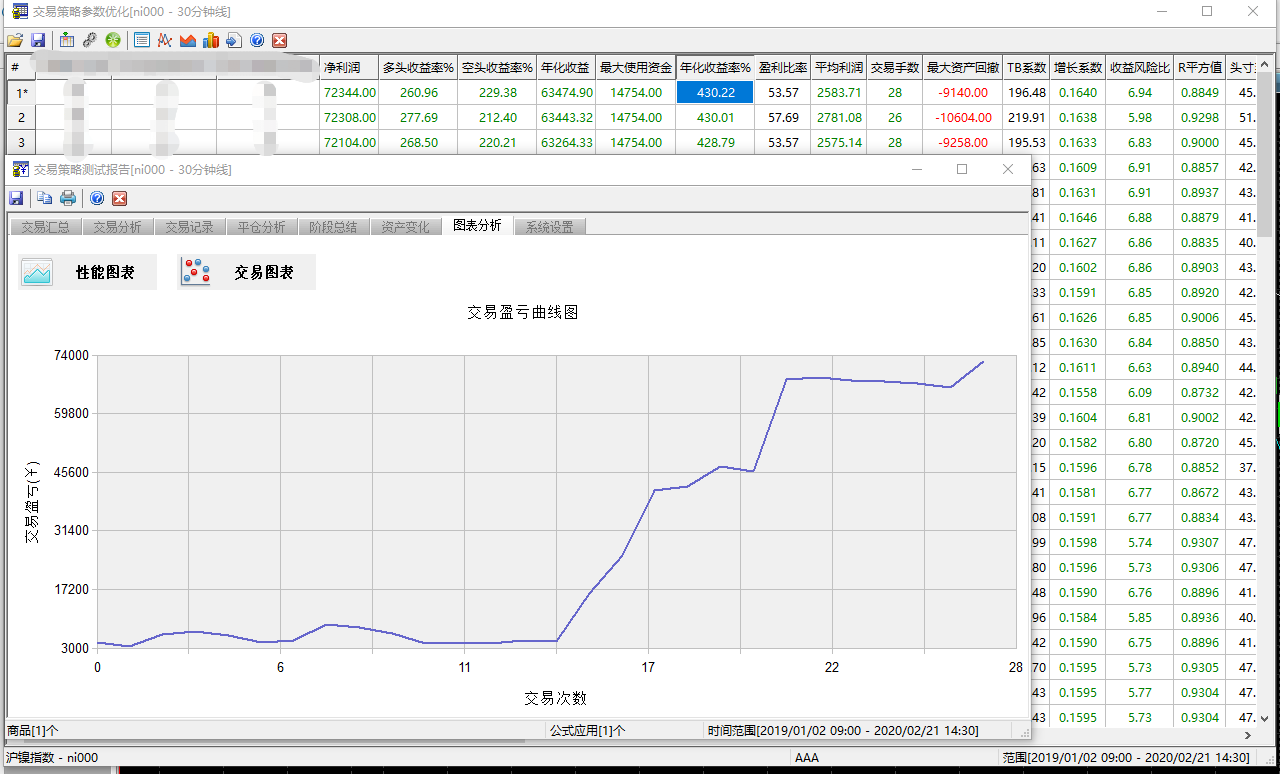The image size is (1280, 774).
Task: Open help in the test report toolbar
Action: 97,198
